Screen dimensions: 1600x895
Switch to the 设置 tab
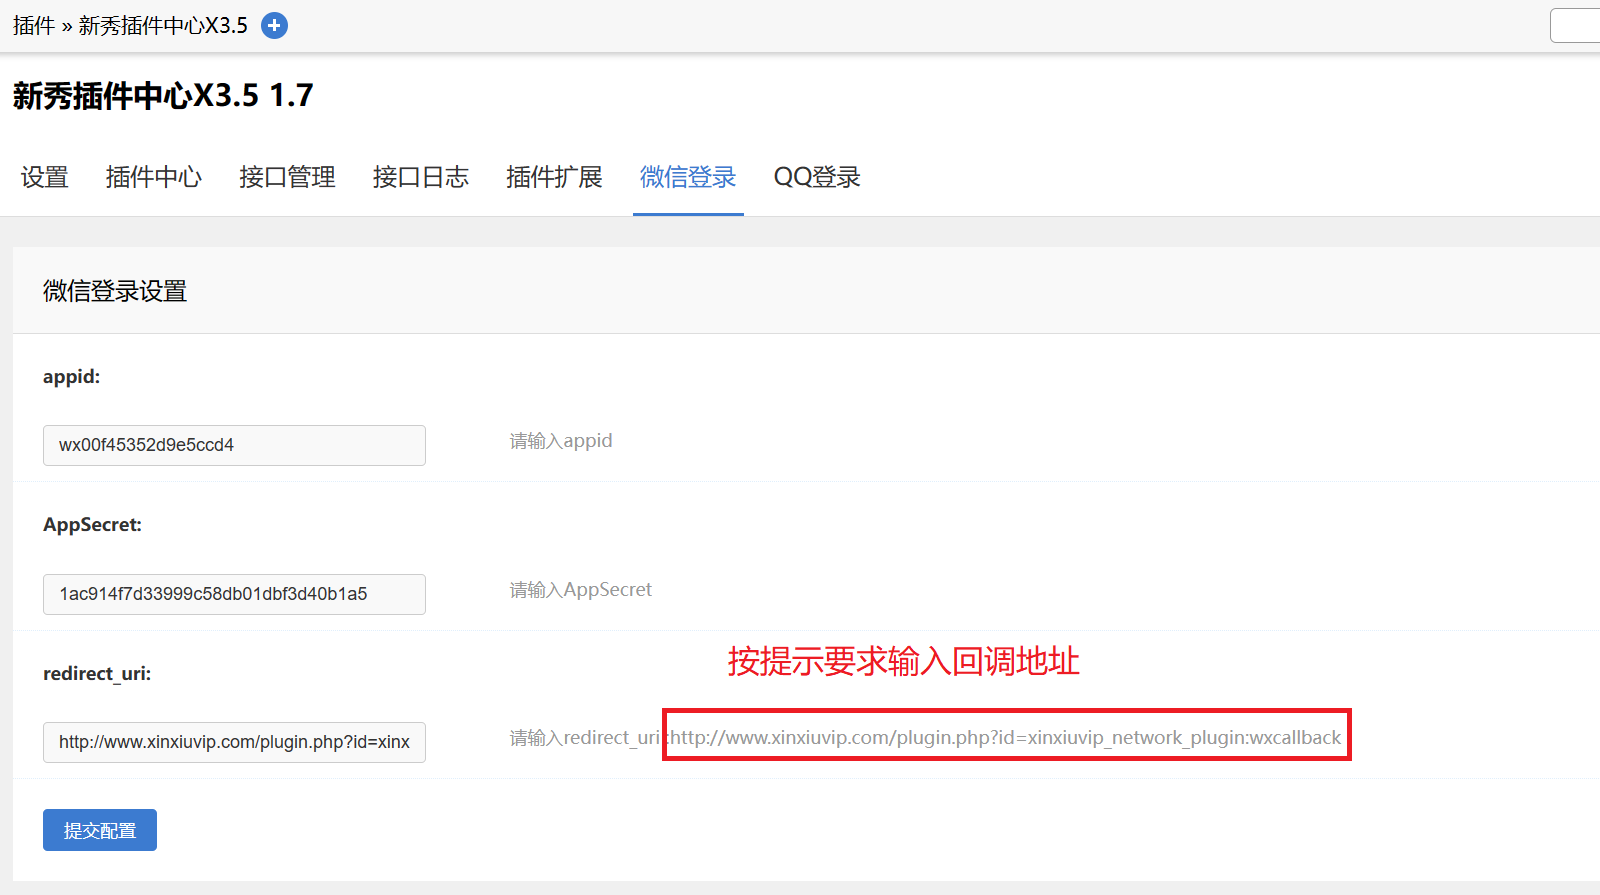click(x=45, y=178)
